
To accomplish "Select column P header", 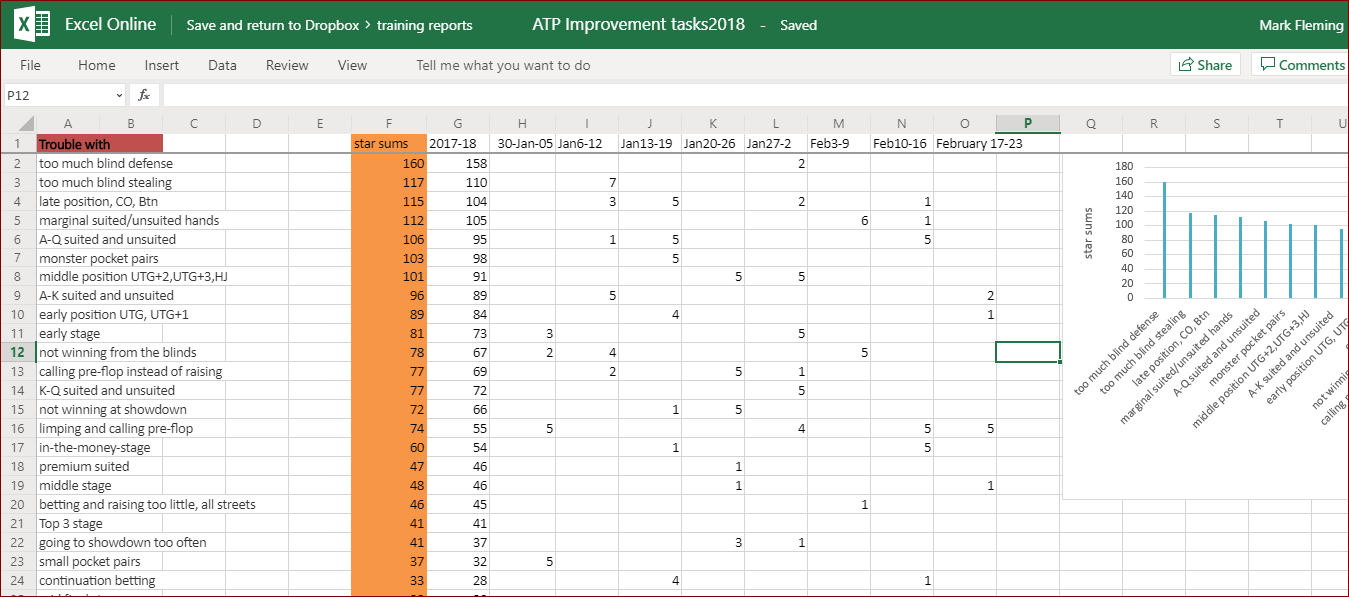I will [x=1028, y=124].
